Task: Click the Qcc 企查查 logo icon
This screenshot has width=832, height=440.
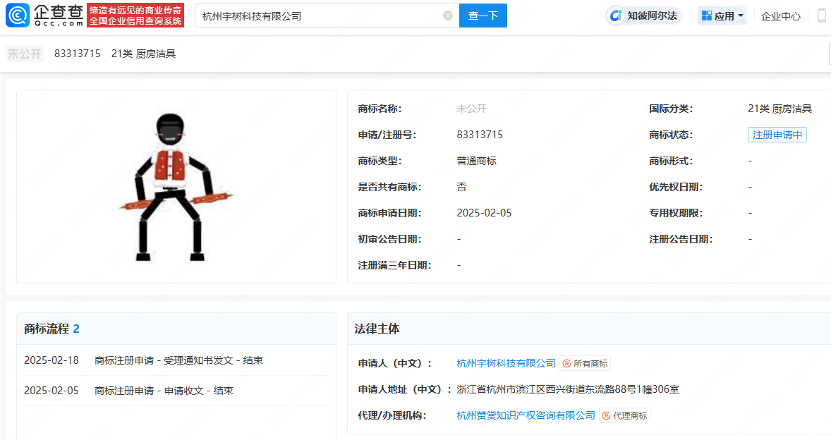Action: click(20, 15)
